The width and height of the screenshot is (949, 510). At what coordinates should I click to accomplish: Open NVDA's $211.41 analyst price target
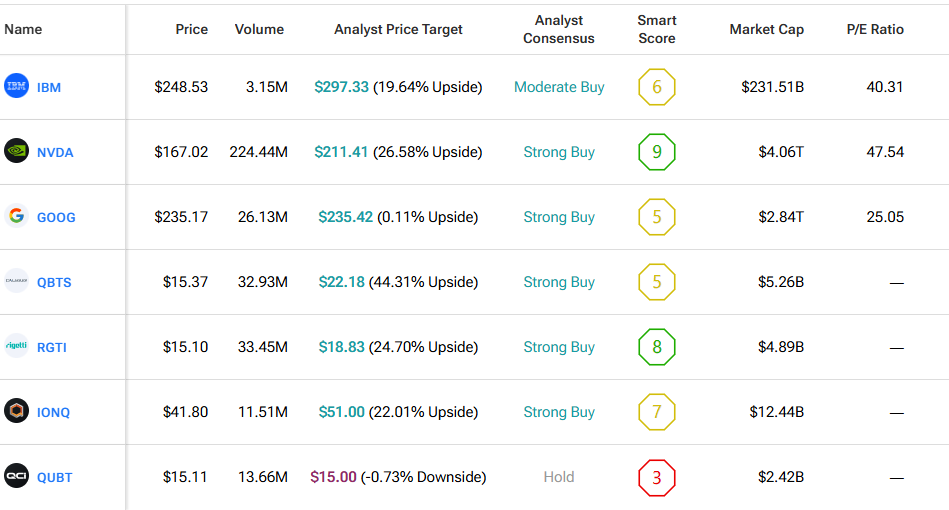tap(341, 152)
